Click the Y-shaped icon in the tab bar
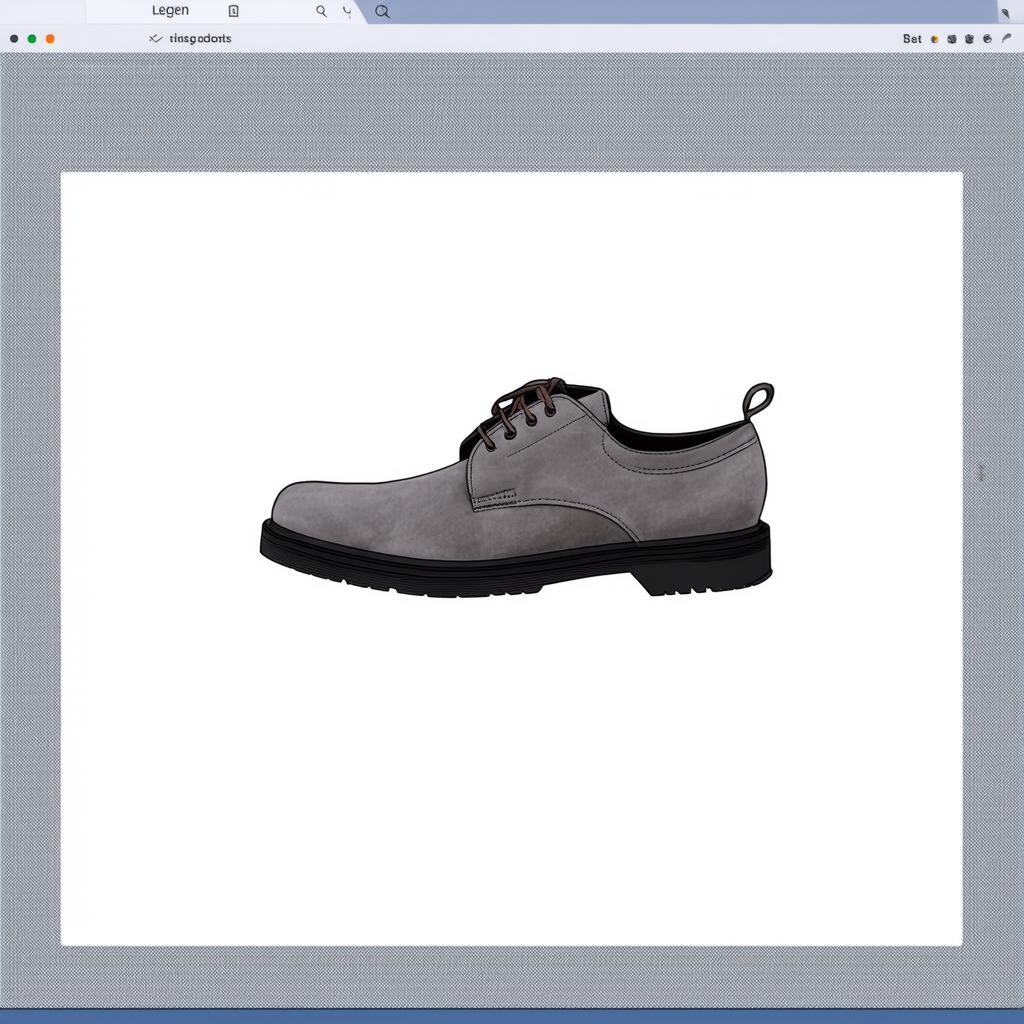Image resolution: width=1024 pixels, height=1024 pixels. click(x=347, y=12)
